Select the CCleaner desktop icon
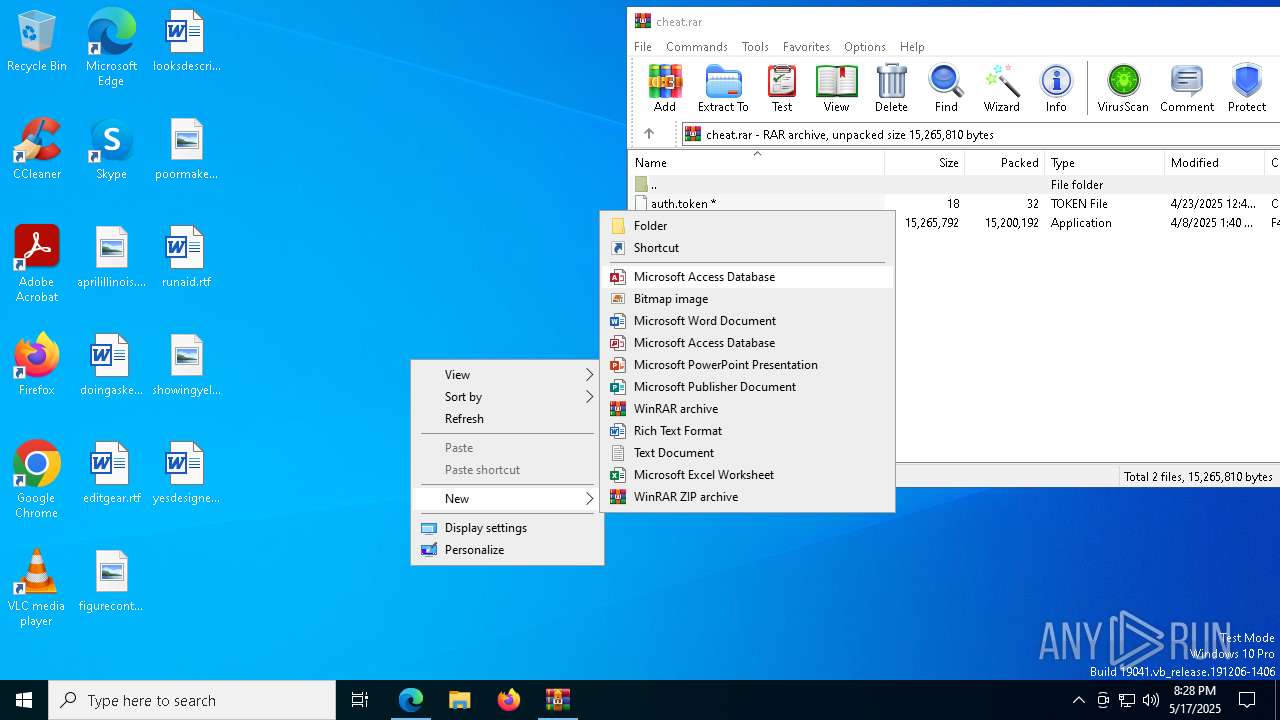Image resolution: width=1280 pixels, height=720 pixels. coord(37,149)
